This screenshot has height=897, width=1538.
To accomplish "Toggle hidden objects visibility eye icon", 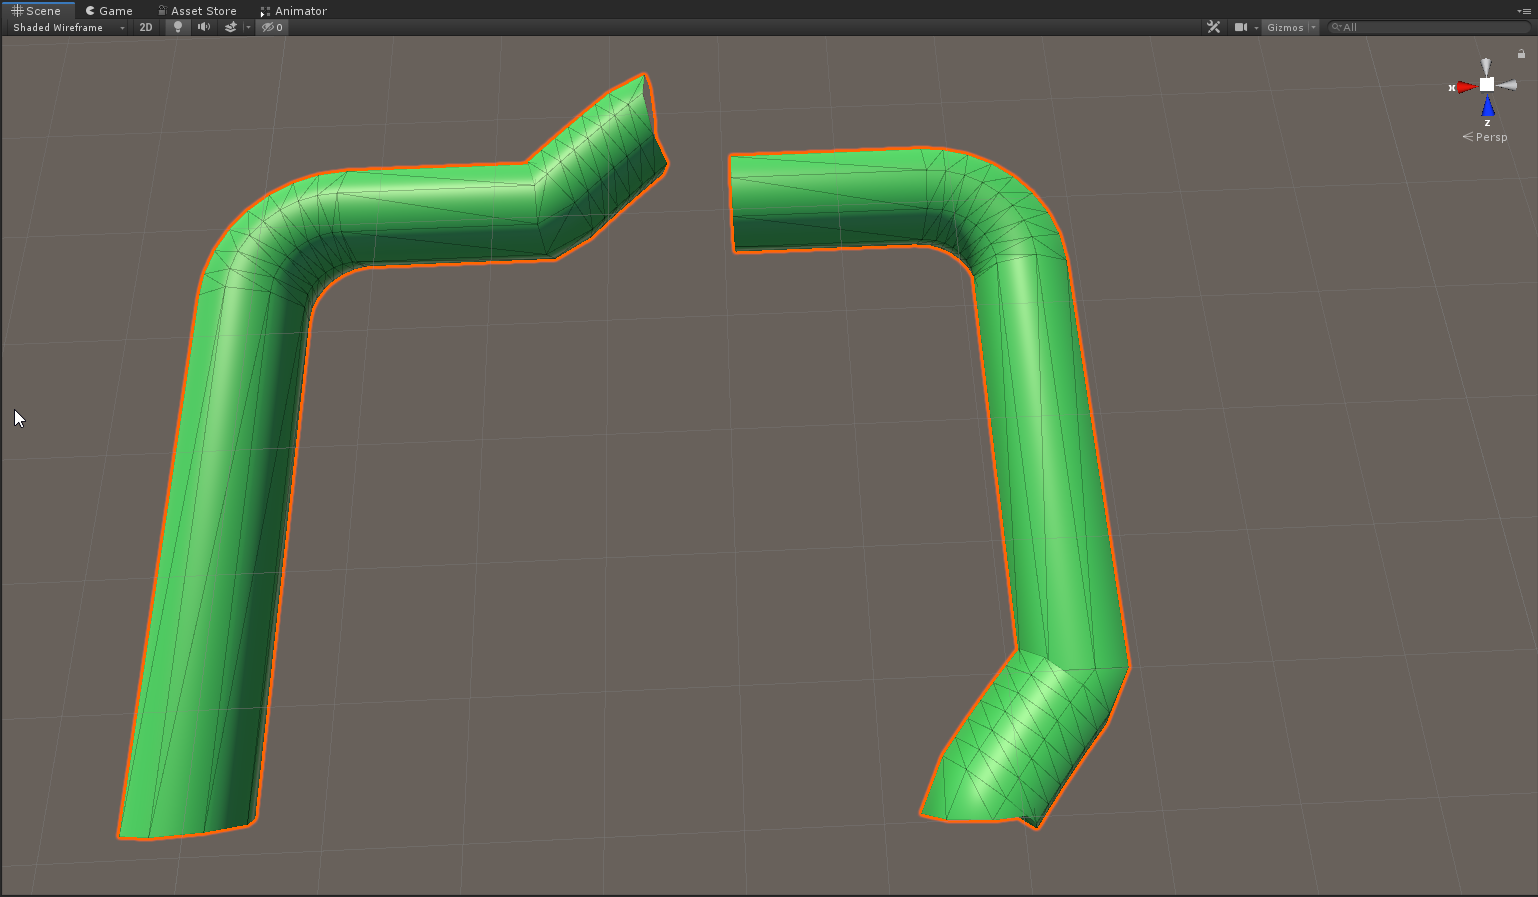I will [x=272, y=27].
